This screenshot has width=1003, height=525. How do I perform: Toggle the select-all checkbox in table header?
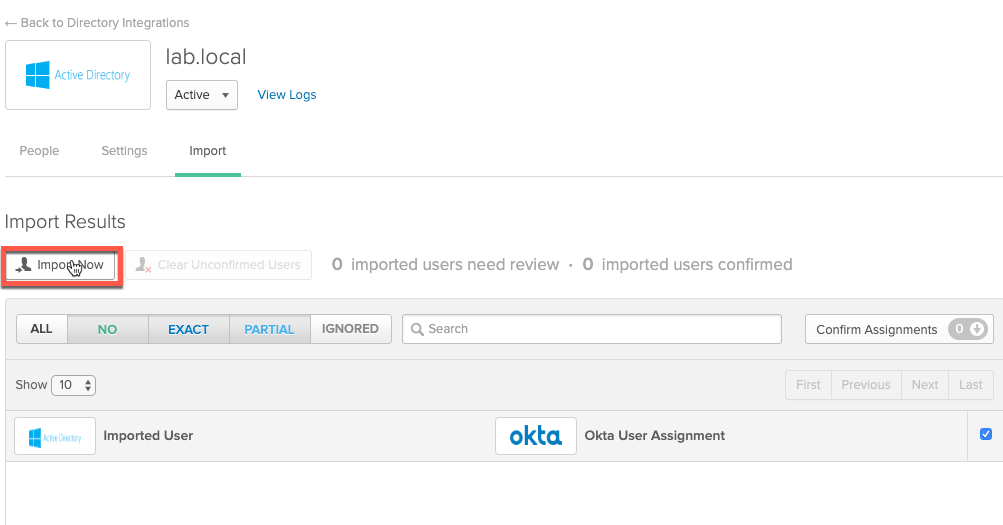point(986,434)
